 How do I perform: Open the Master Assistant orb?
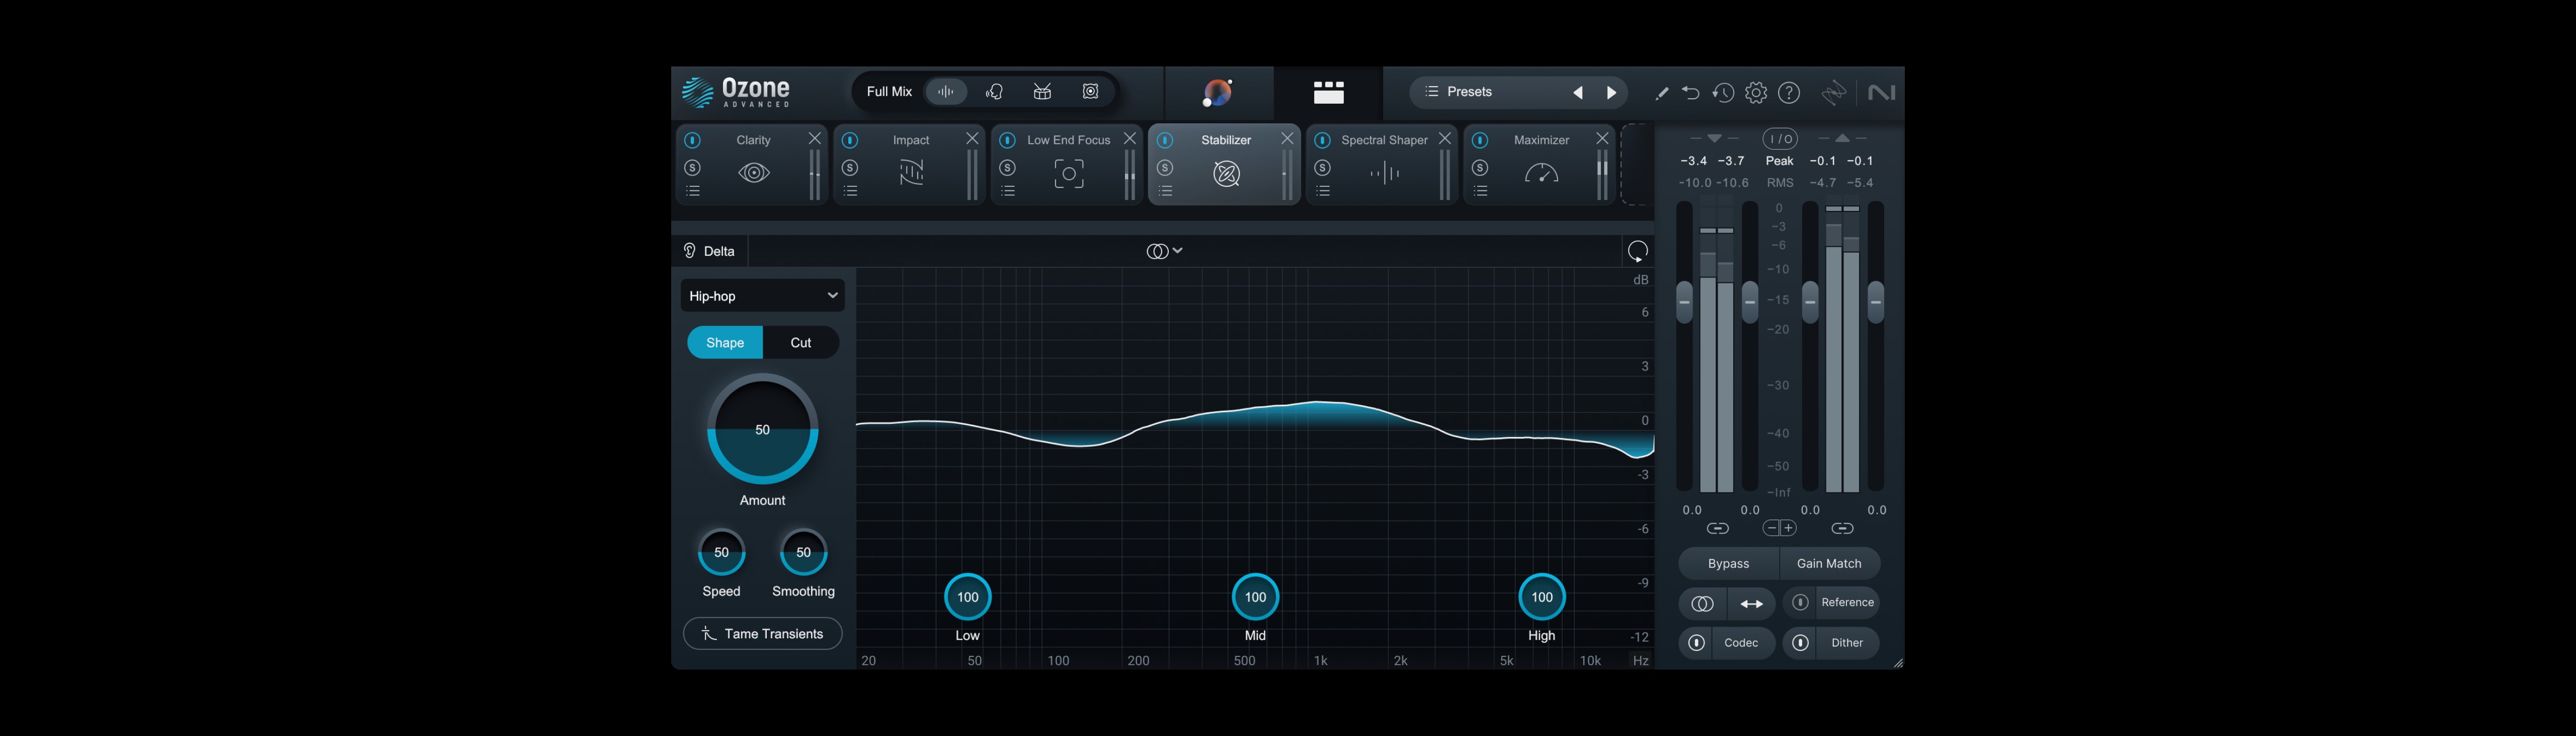click(x=1218, y=93)
